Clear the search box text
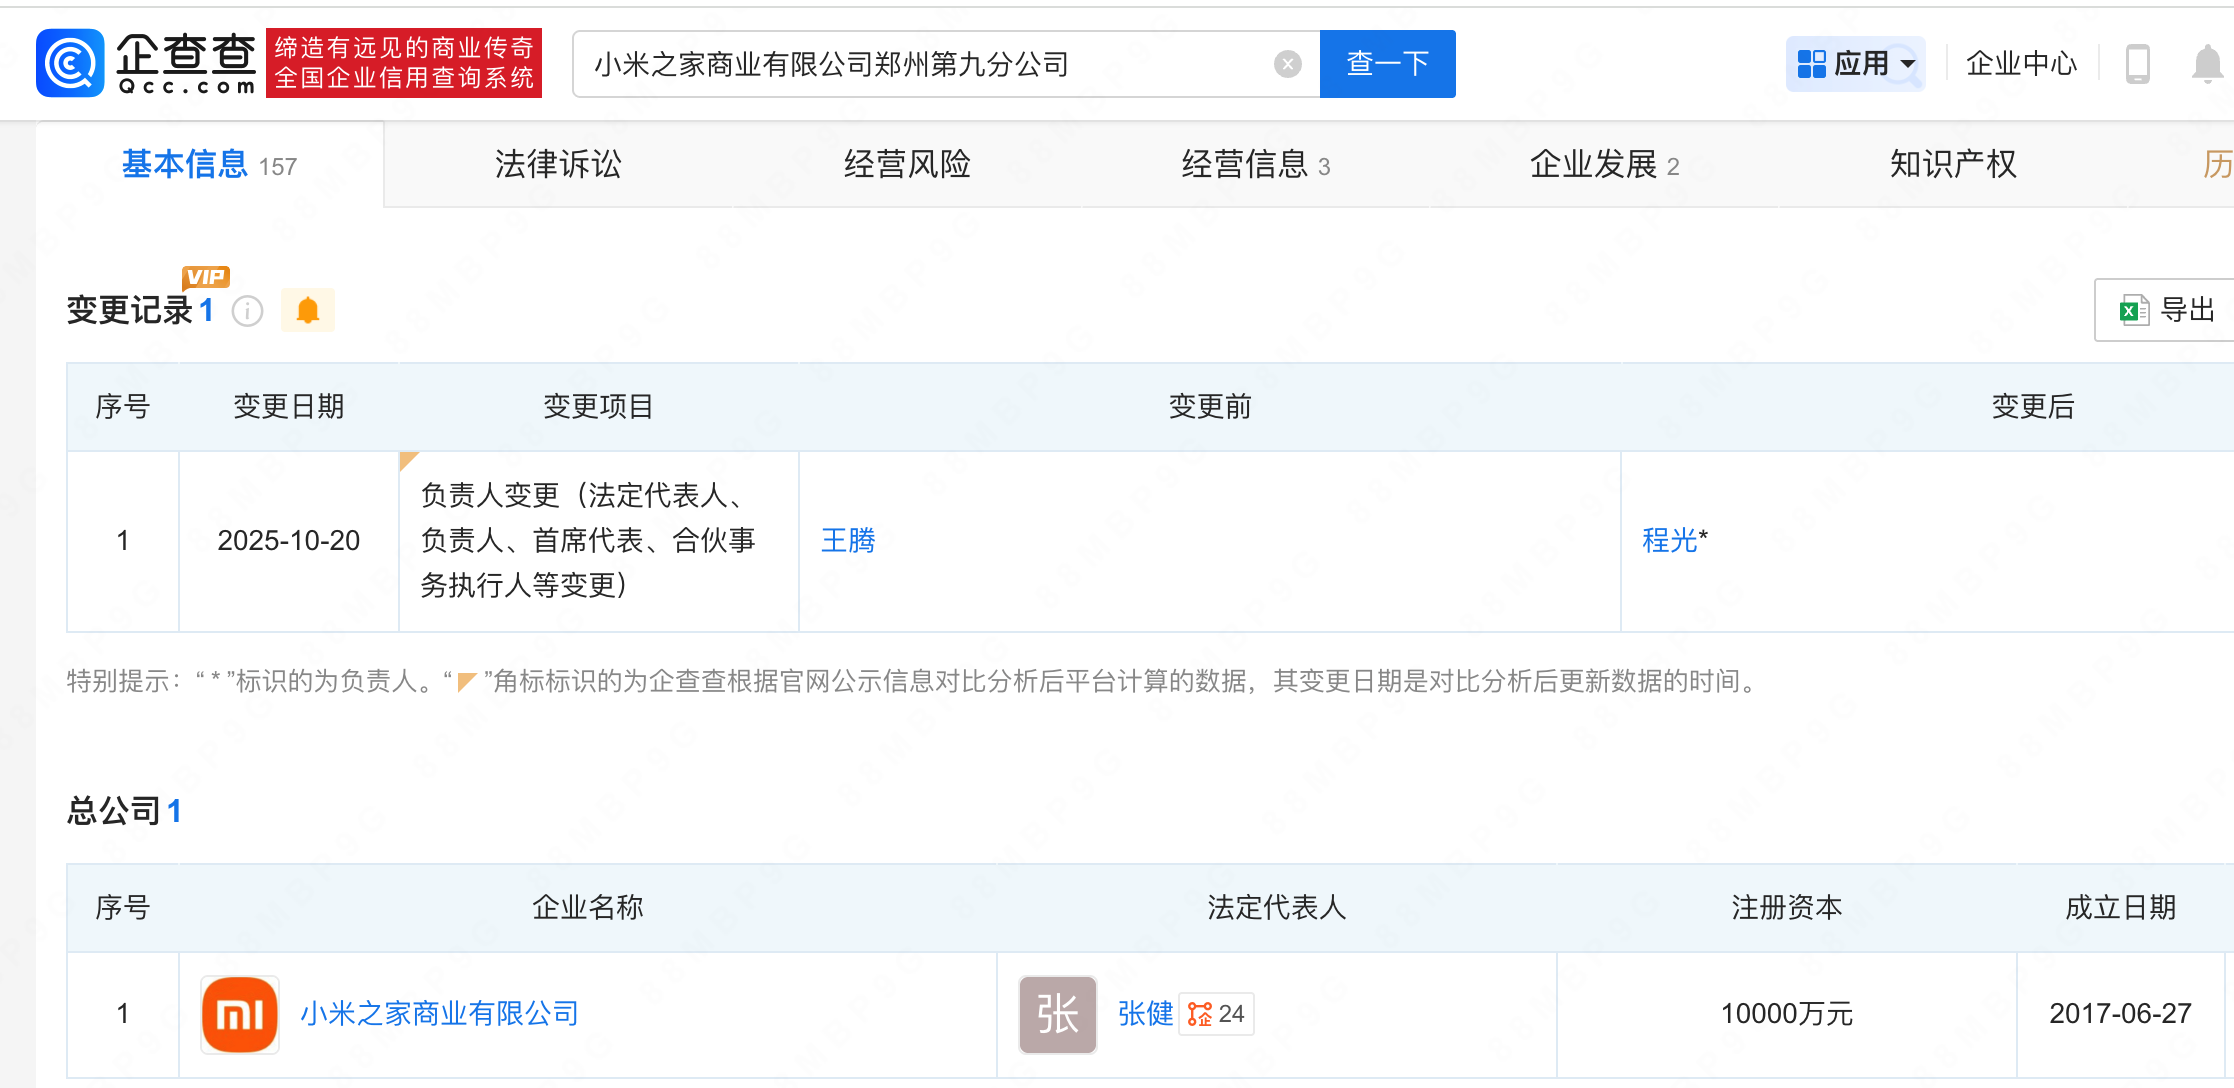Viewport: 2234px width, 1088px height. (1287, 64)
